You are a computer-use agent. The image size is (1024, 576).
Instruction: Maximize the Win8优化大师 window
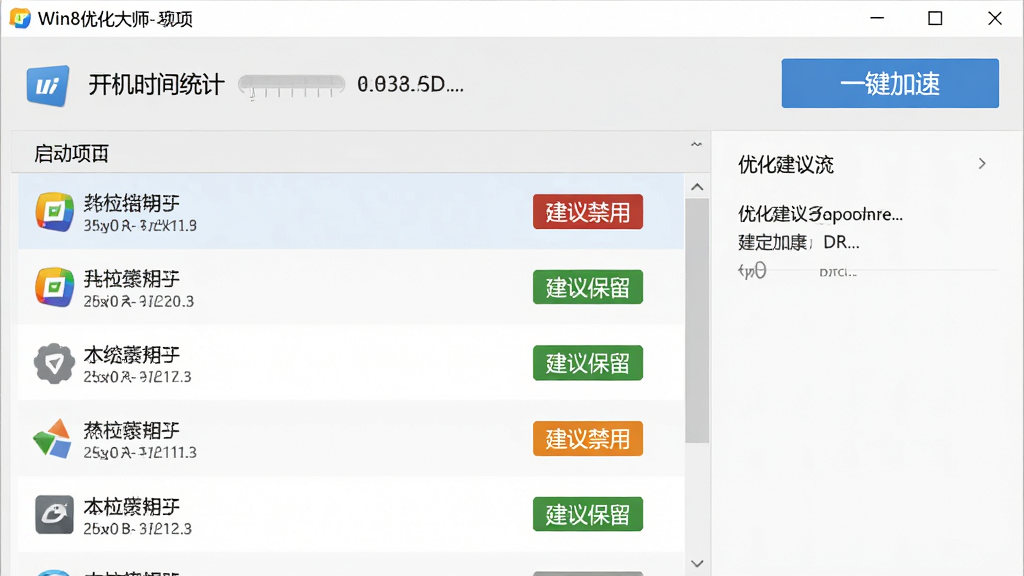pos(935,18)
